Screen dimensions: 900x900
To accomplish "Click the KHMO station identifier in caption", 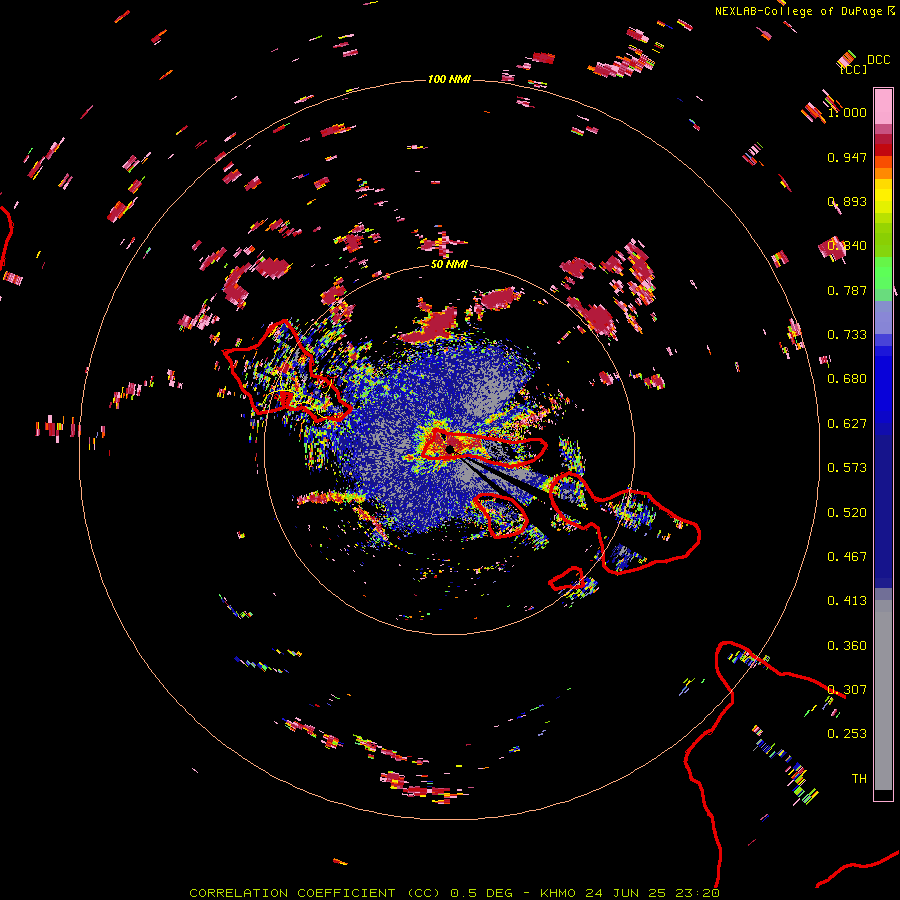I will (557, 893).
